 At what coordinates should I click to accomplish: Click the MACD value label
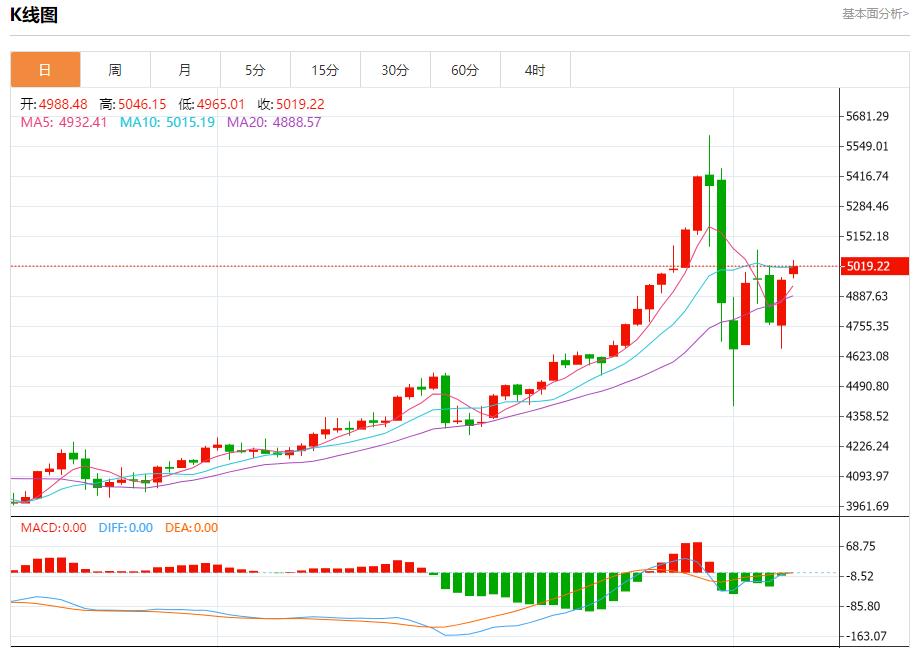point(54,528)
